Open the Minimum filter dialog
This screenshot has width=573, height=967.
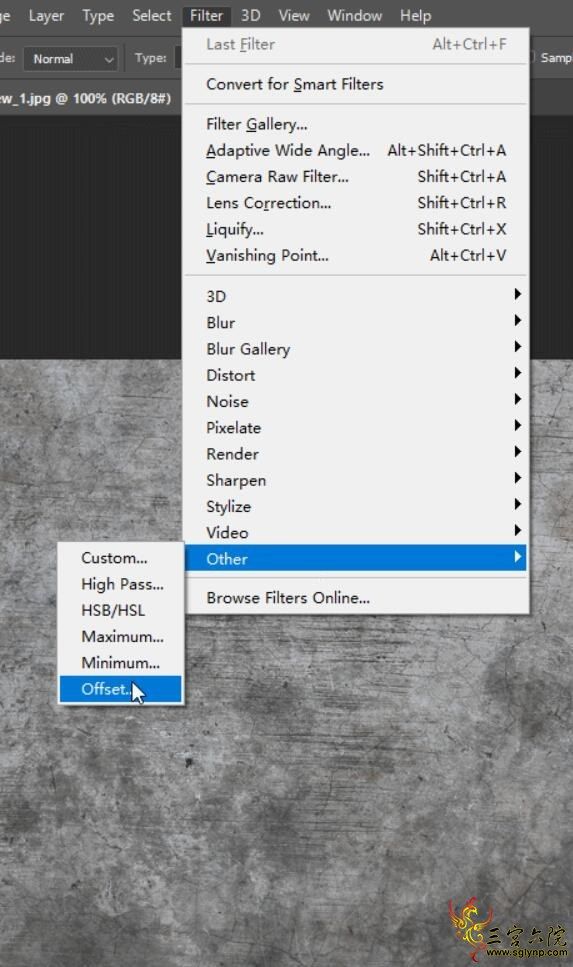[121, 663]
